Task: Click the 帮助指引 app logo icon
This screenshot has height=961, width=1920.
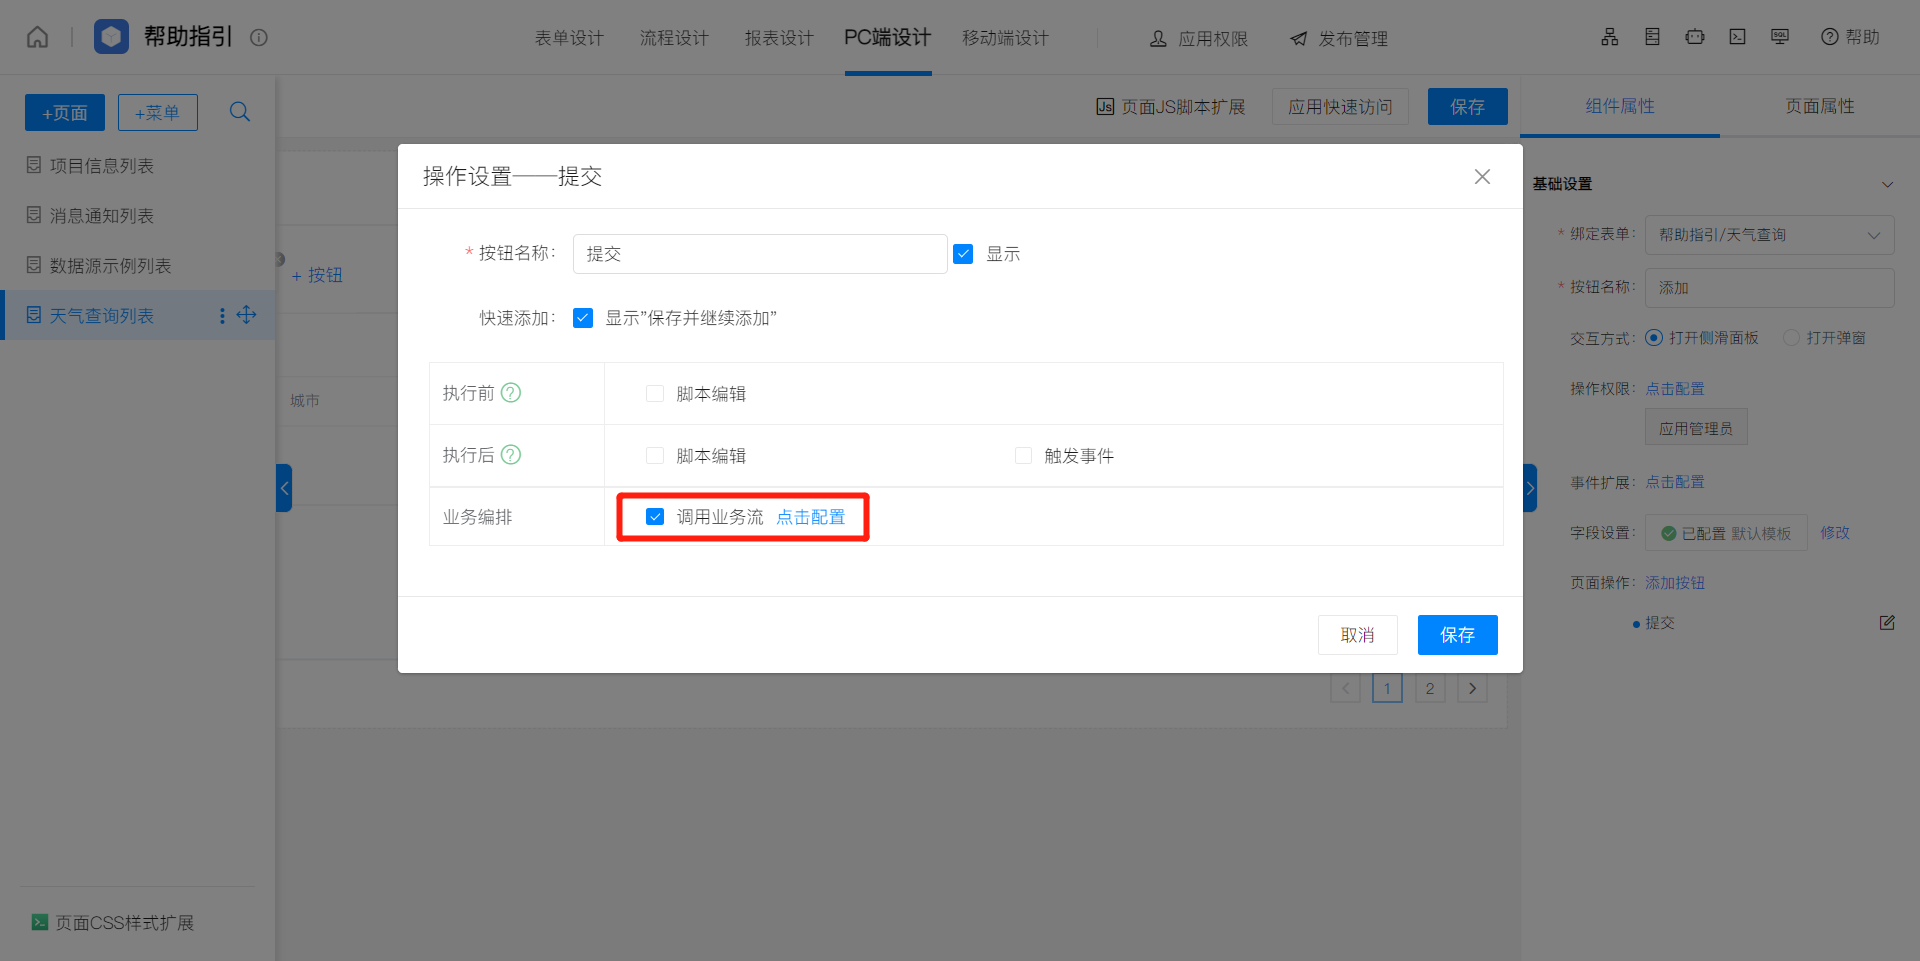Action: pyautogui.click(x=111, y=37)
